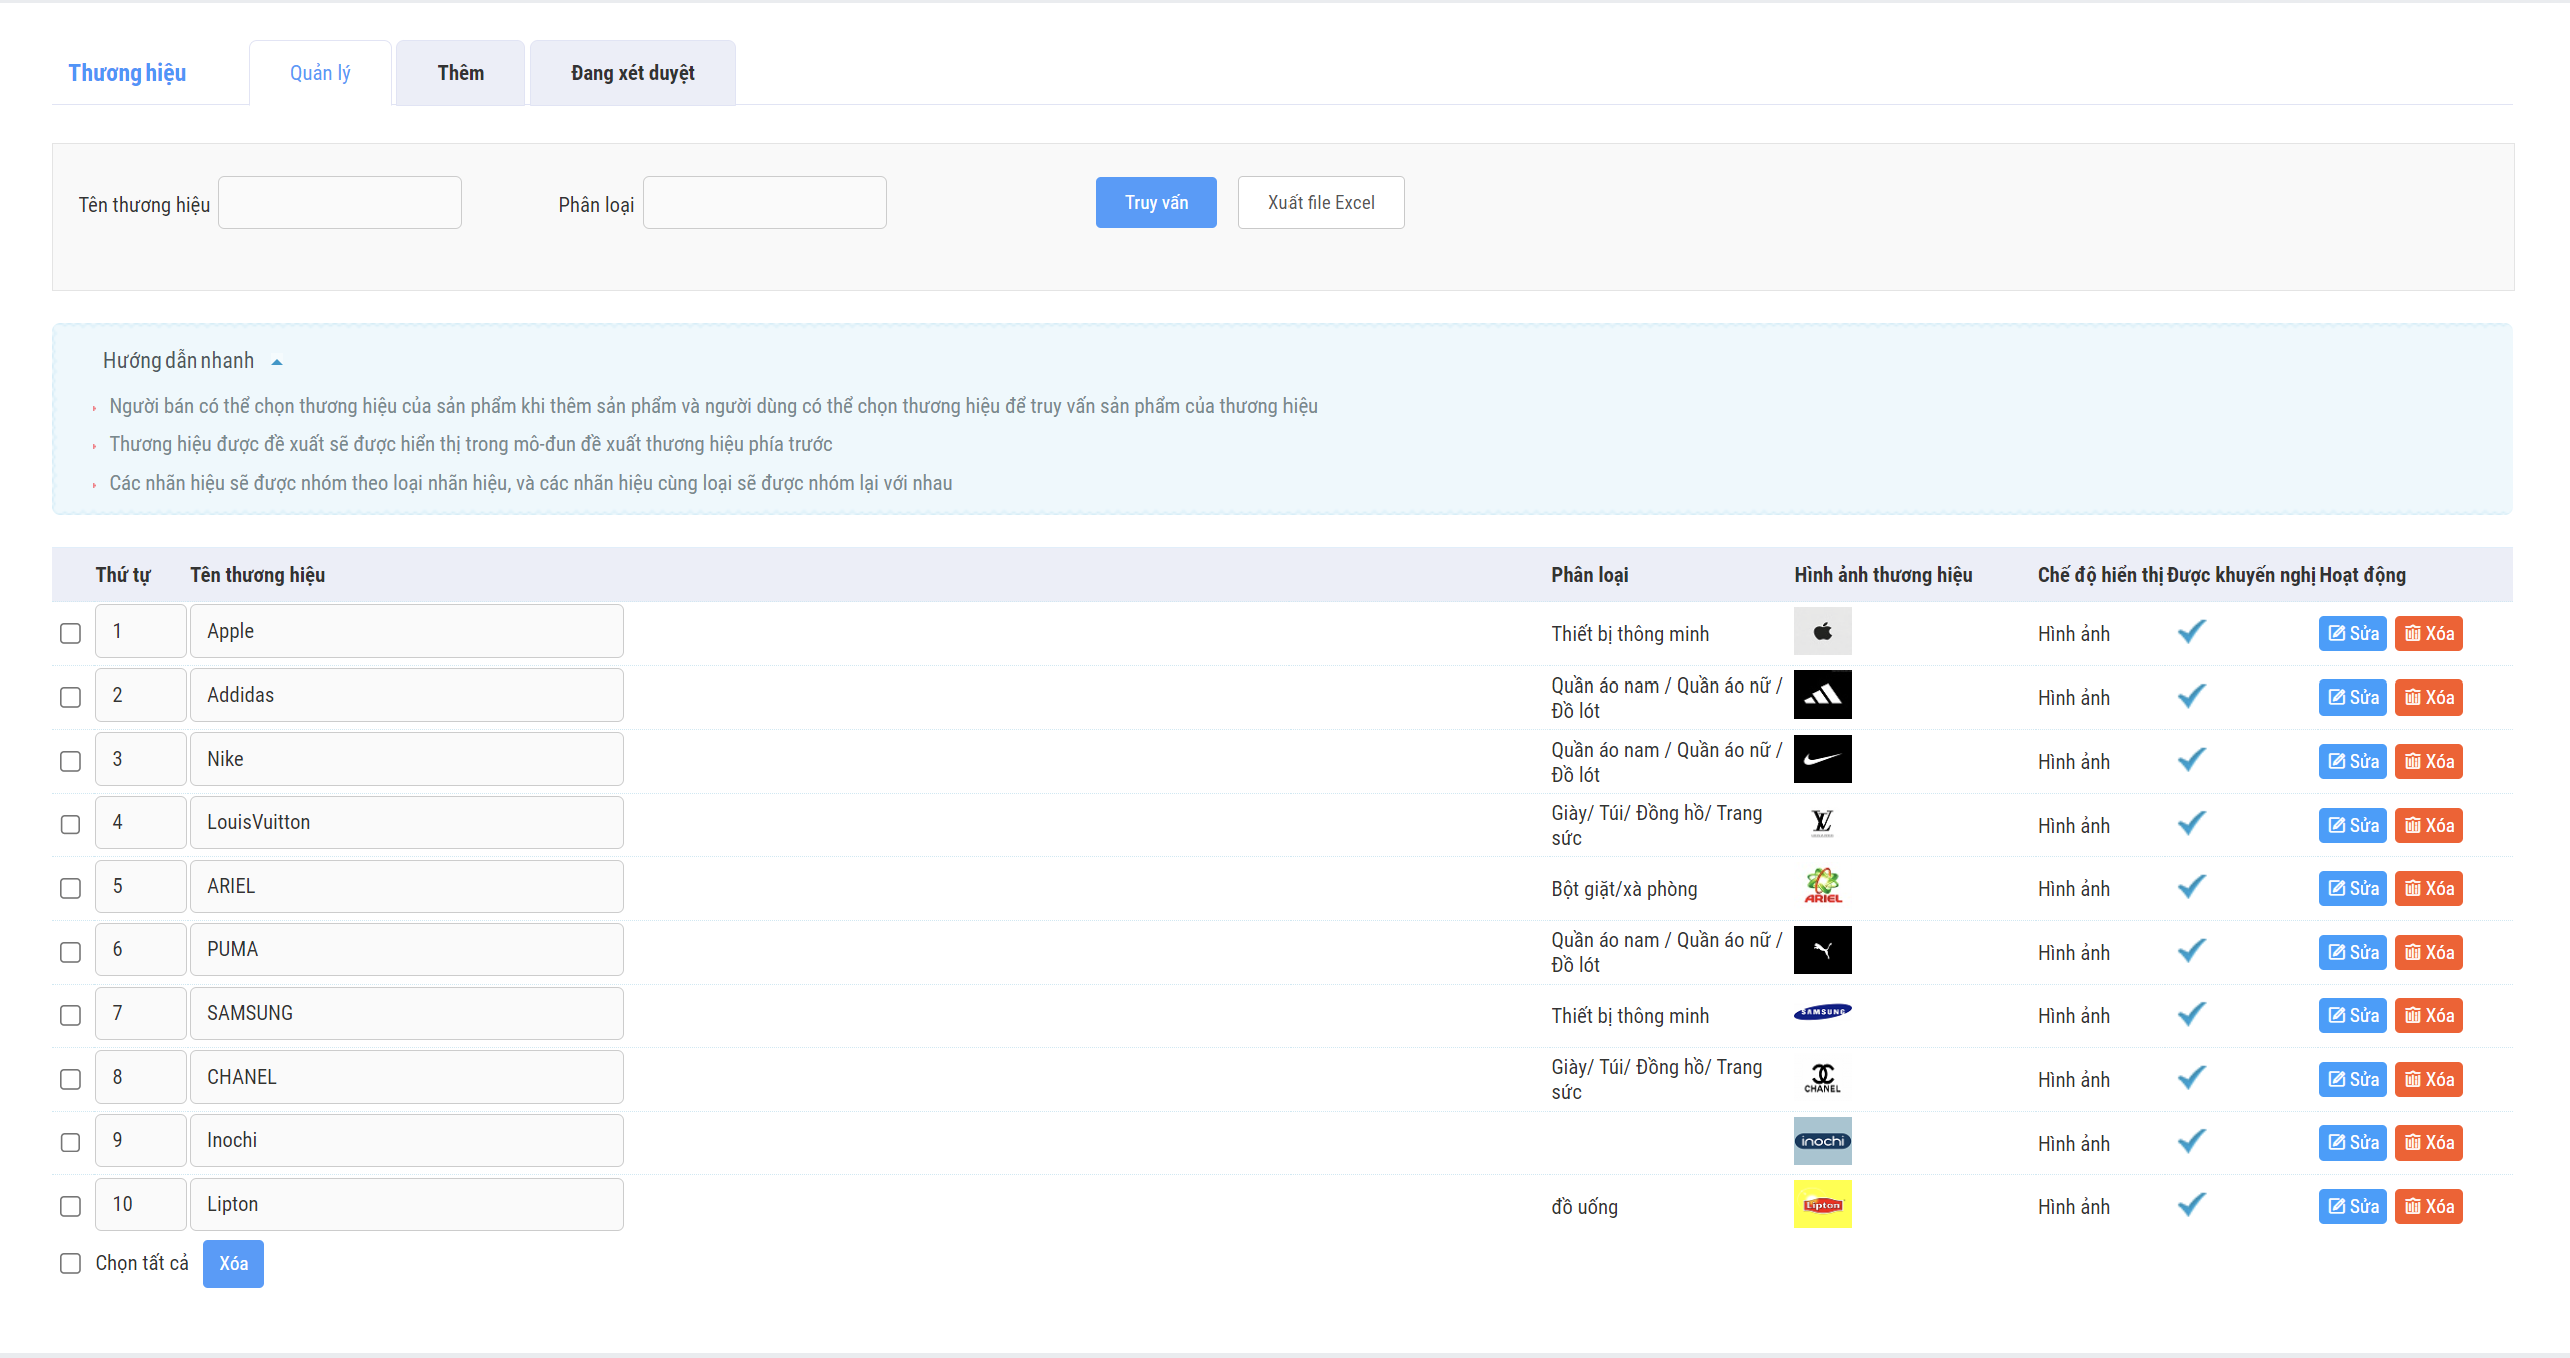Screen dimensions: 2570x1358
Task: Tick the checkbox for the Apple row
Action: [x=70, y=633]
